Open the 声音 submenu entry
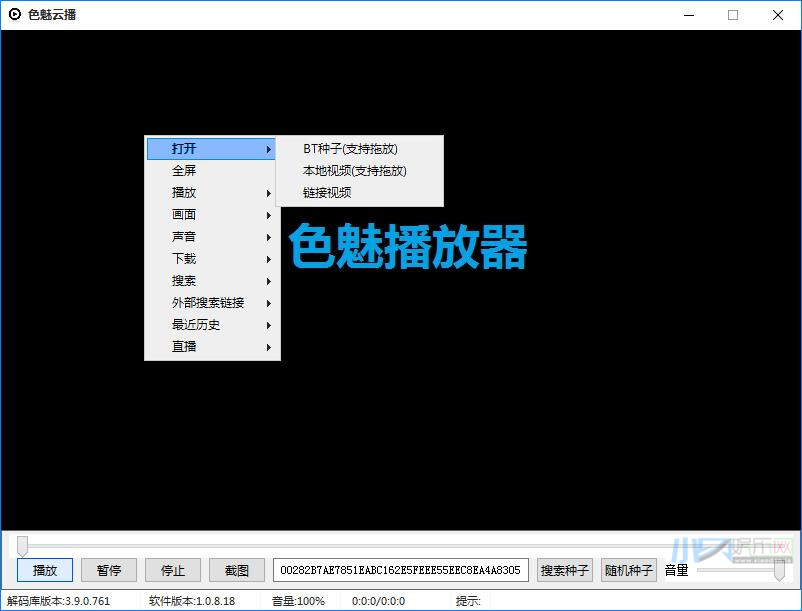The width and height of the screenshot is (802, 611). (211, 237)
